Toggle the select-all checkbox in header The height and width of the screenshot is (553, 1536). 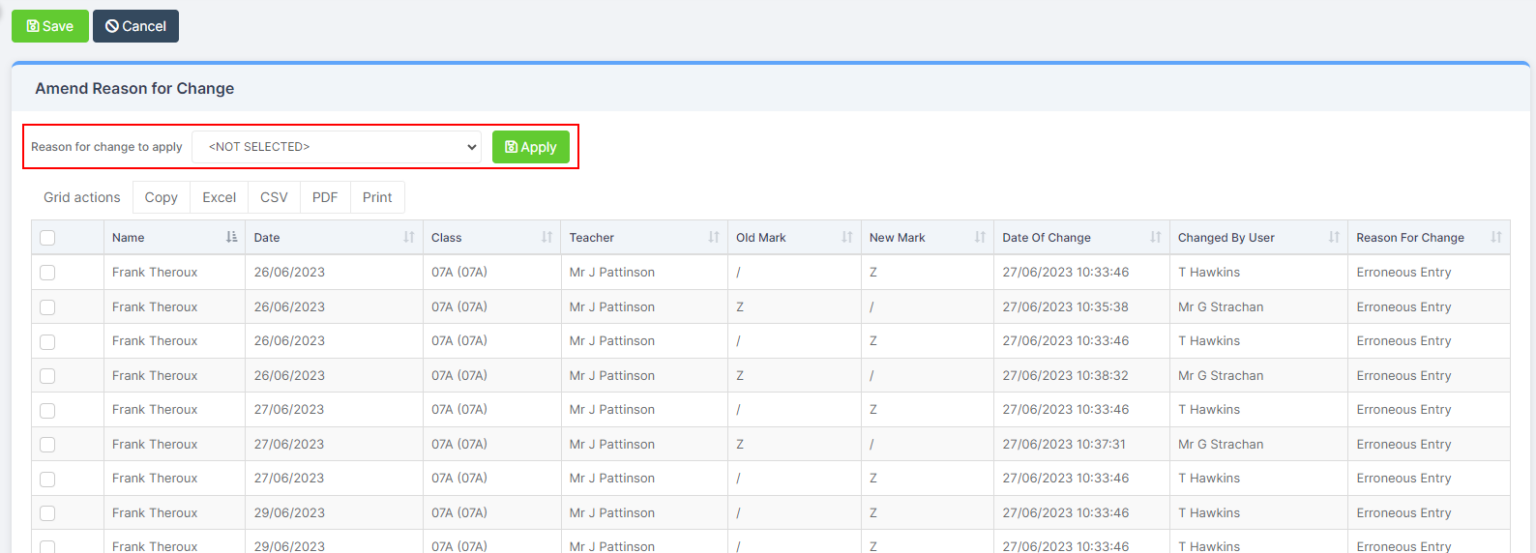pyautogui.click(x=48, y=238)
